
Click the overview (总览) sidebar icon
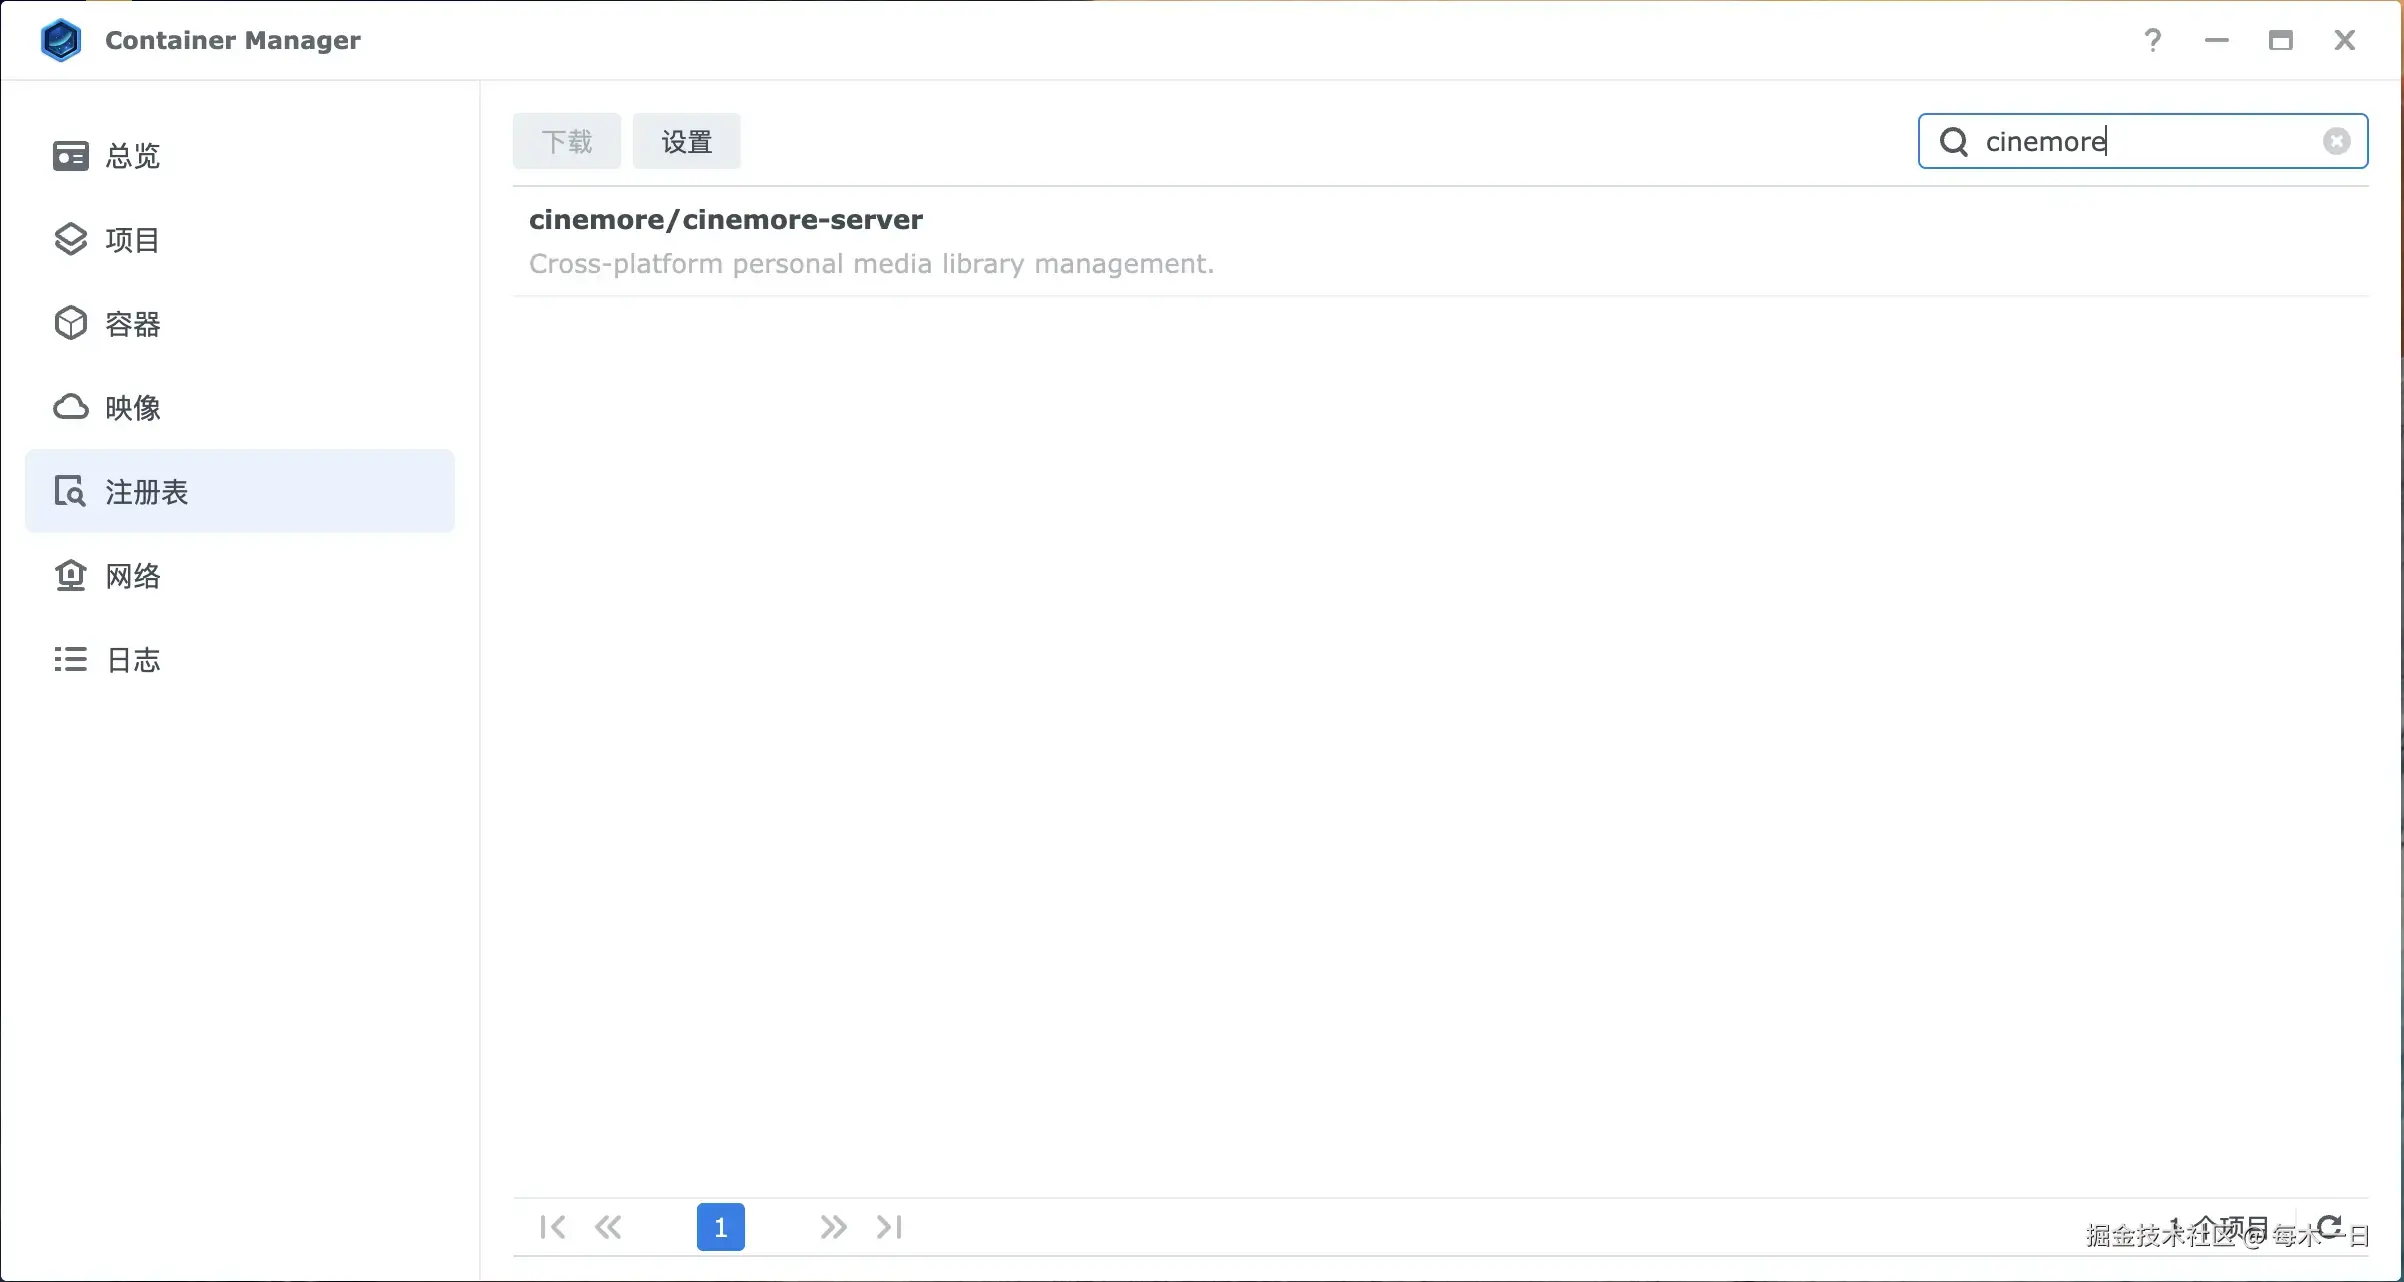(x=70, y=156)
